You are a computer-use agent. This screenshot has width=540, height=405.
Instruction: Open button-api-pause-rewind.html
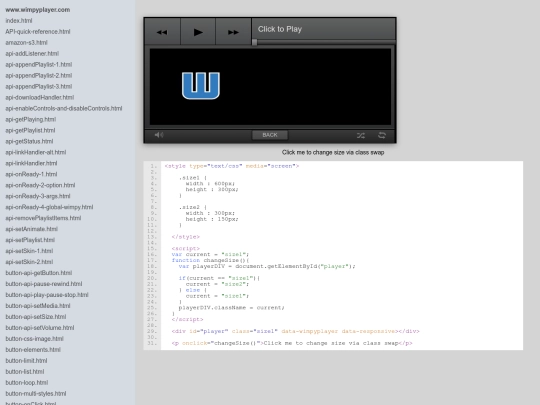coord(44,284)
